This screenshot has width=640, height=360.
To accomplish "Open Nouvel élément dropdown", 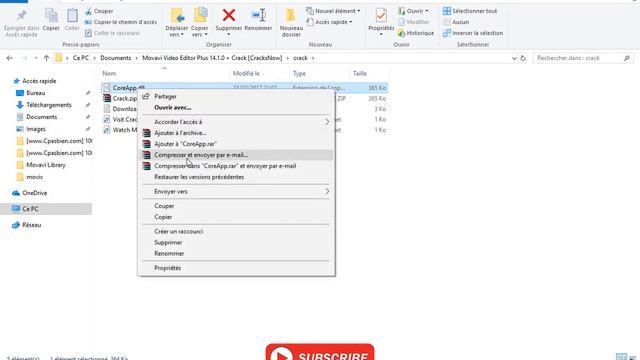I will (x=333, y=11).
